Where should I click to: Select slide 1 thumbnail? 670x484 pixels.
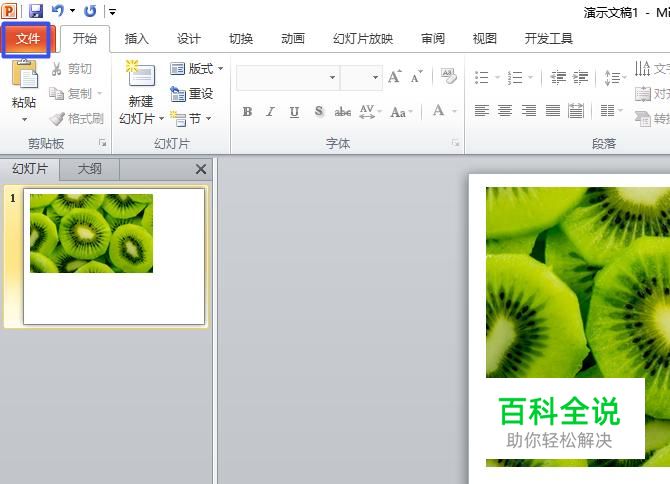[114, 256]
